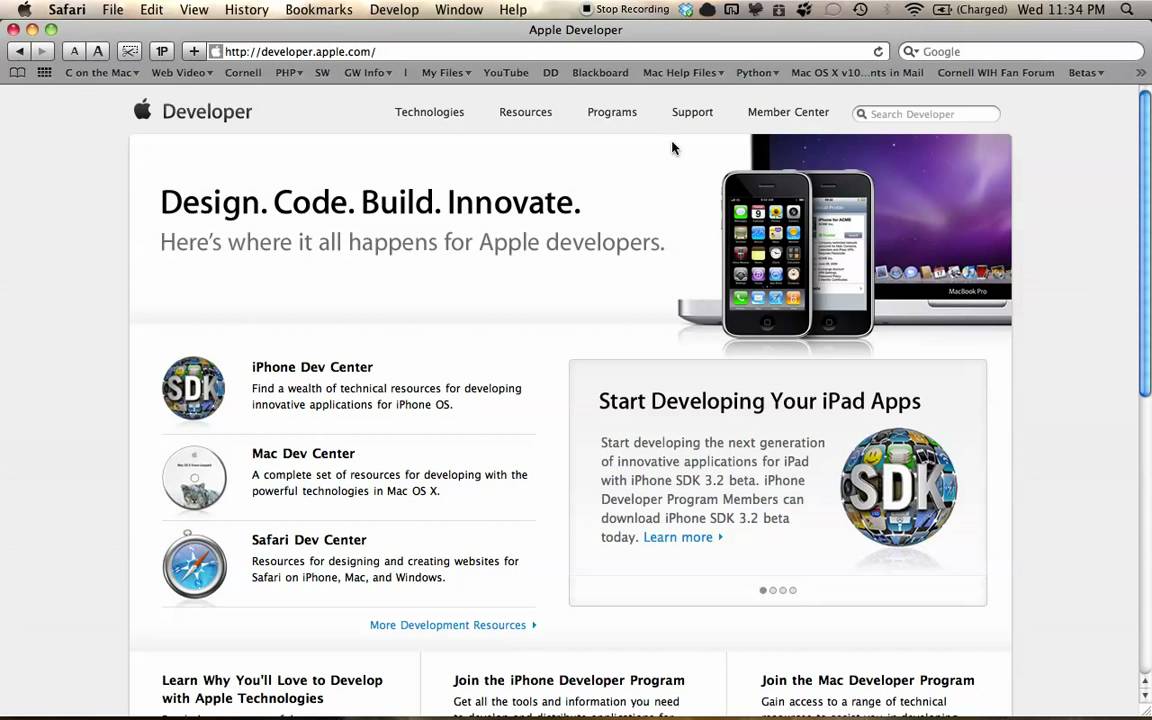The height and width of the screenshot is (720, 1152).
Task: Select the fourth carousel dot
Action: (x=793, y=590)
